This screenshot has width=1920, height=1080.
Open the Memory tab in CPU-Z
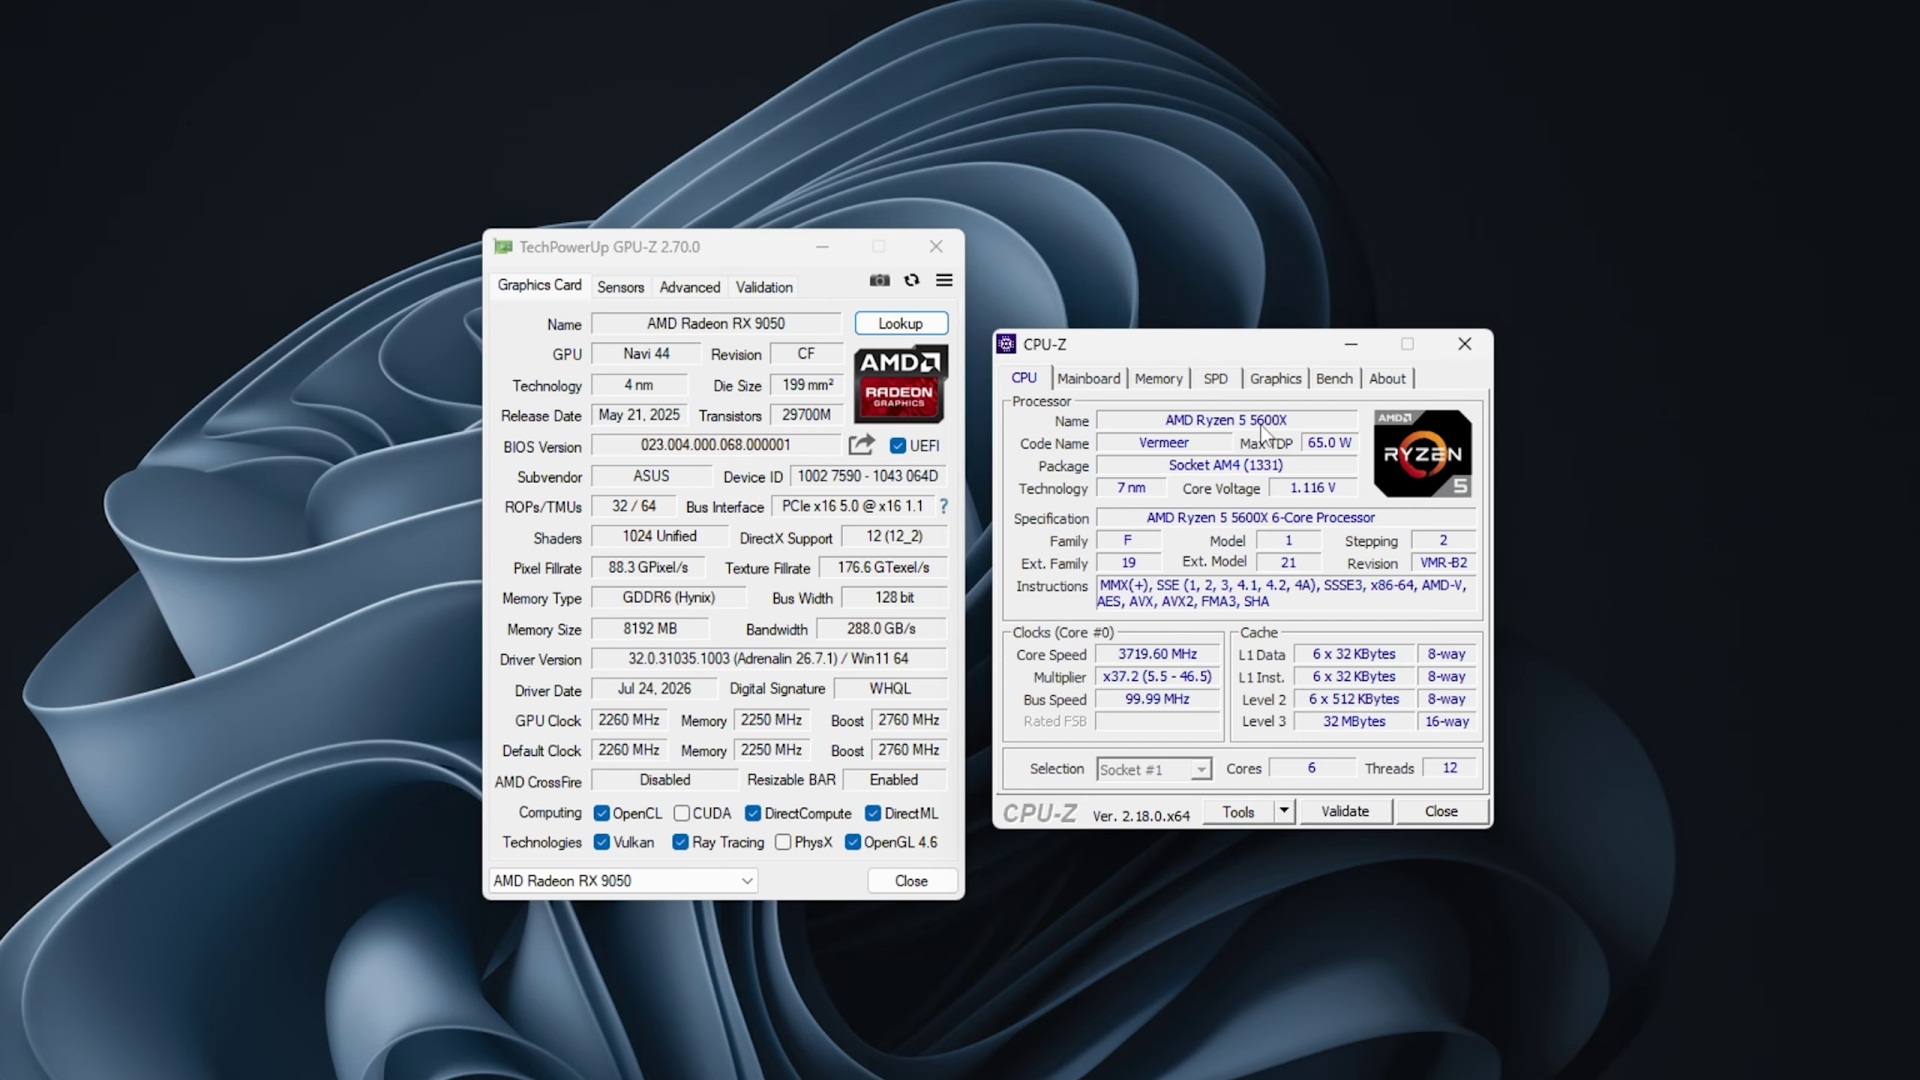[x=1159, y=379]
